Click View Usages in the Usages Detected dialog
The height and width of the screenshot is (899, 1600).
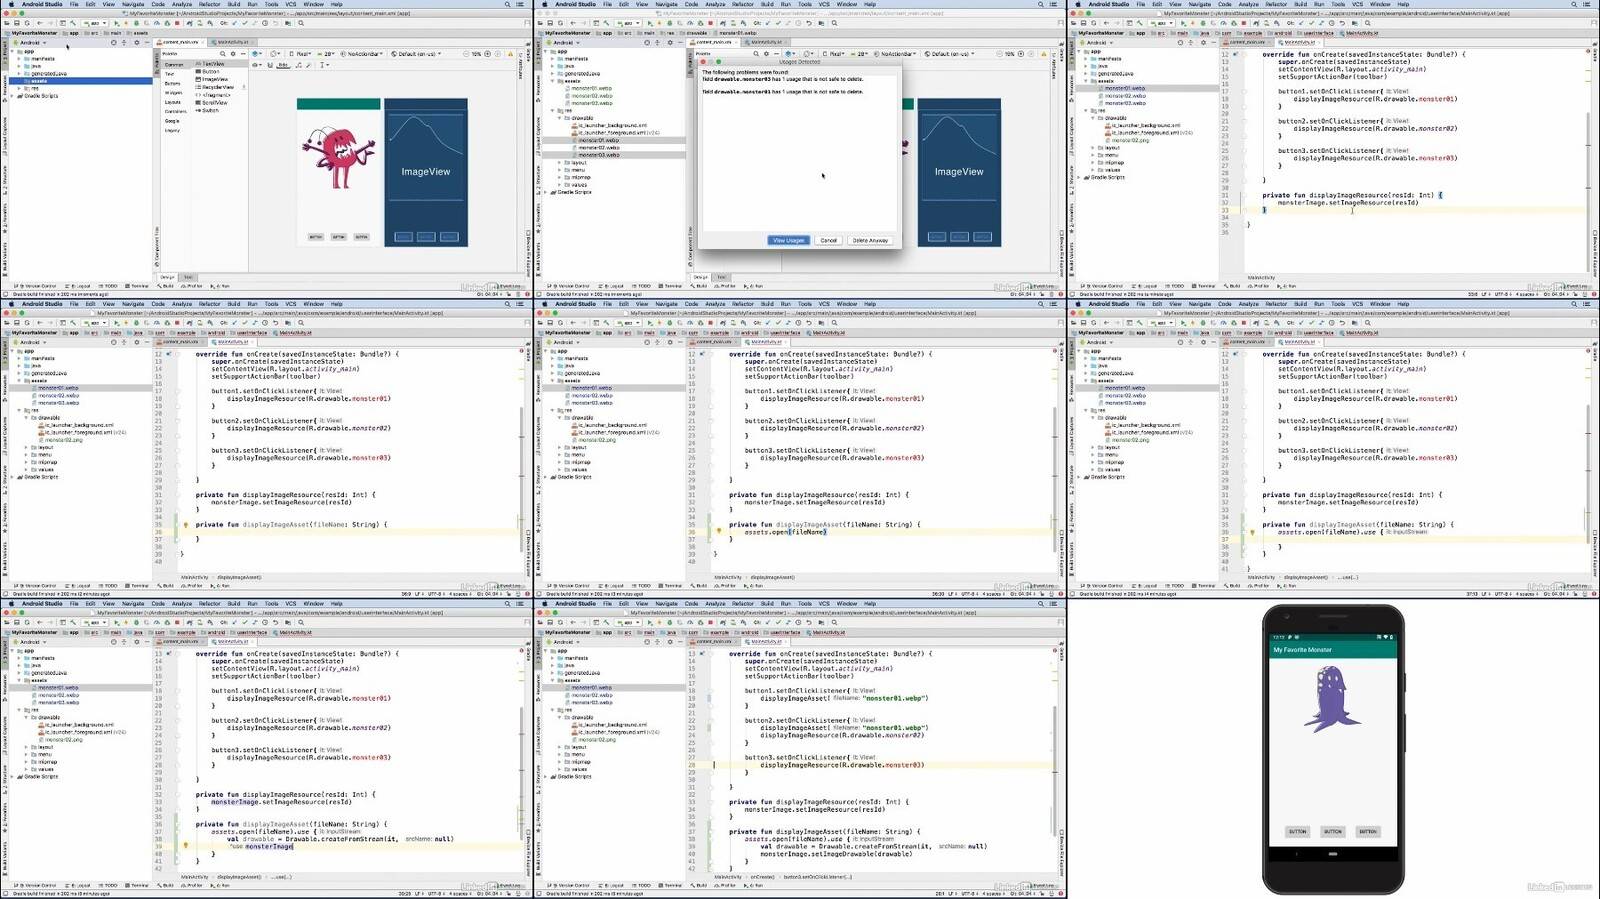point(788,240)
